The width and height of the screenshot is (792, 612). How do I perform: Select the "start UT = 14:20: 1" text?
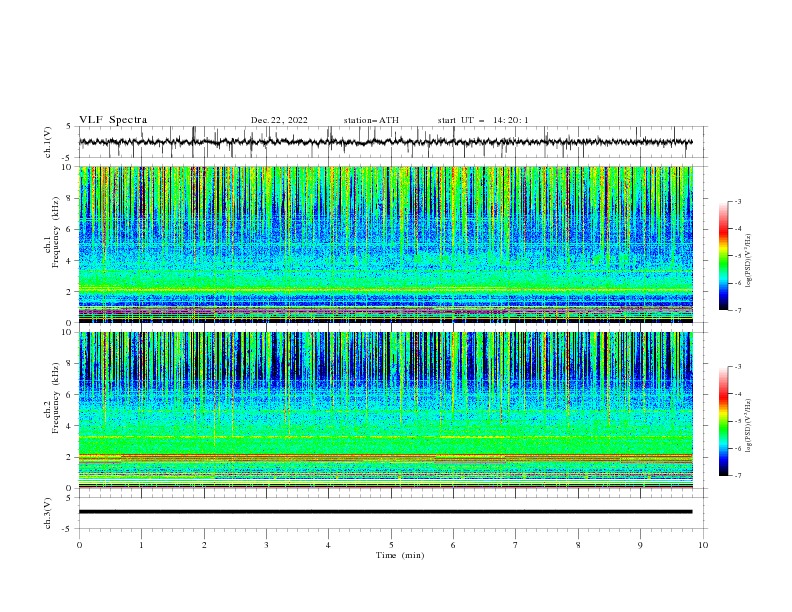click(x=483, y=120)
